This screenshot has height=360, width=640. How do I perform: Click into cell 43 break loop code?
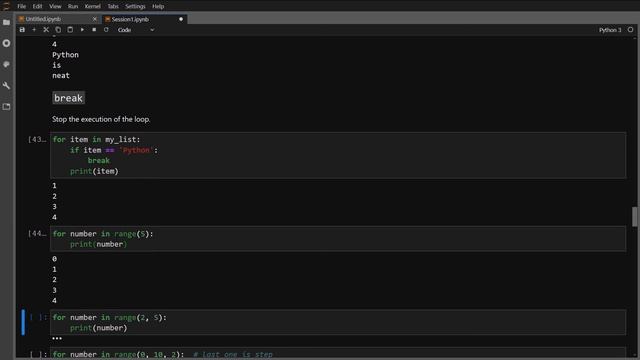pos(338,155)
